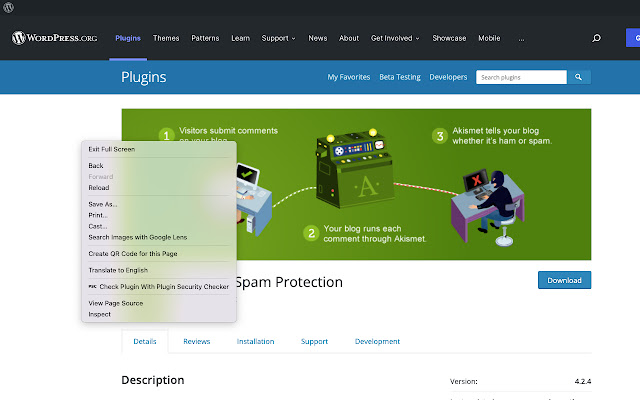Open the site search magnifier icon
640x400 pixels.
596,38
